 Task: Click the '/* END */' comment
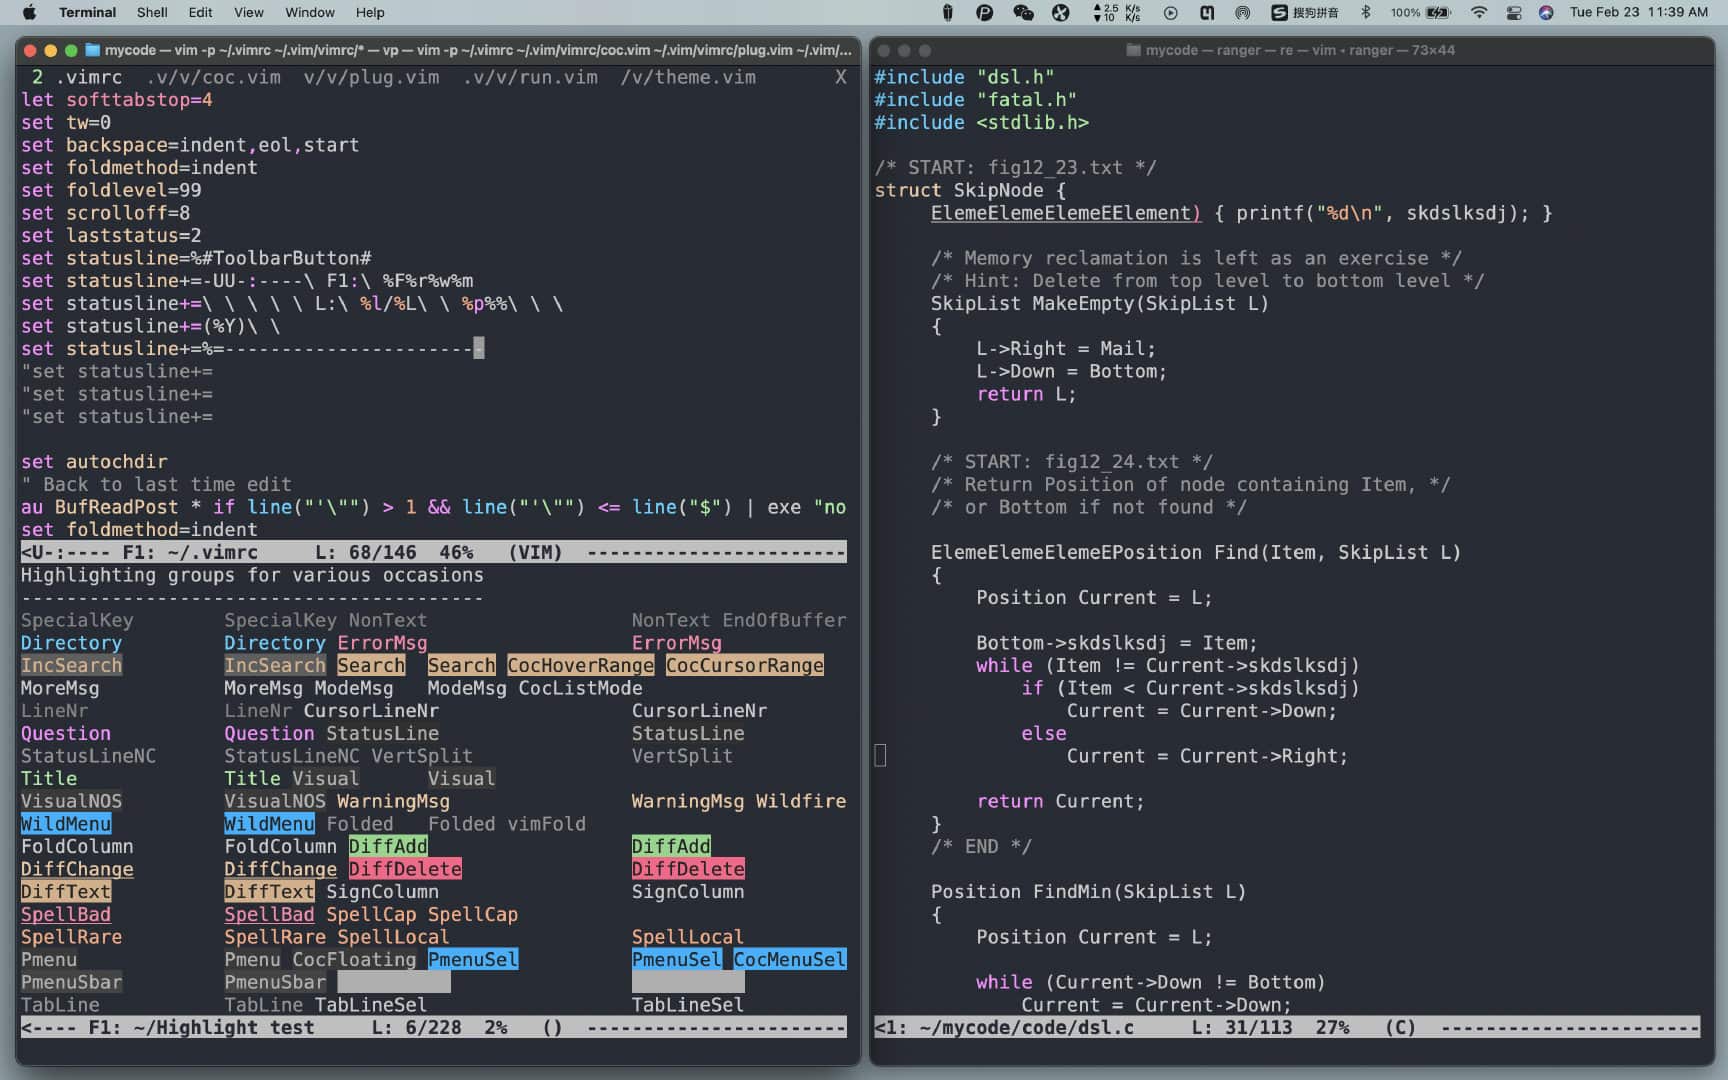[x=981, y=846]
